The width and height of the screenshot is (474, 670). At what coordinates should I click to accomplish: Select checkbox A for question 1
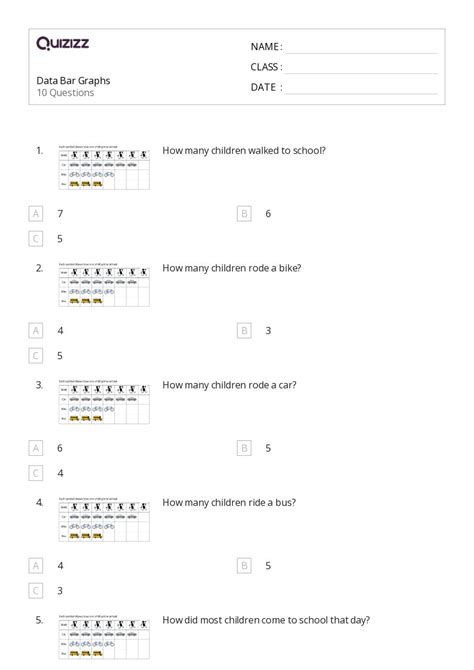tap(35, 214)
